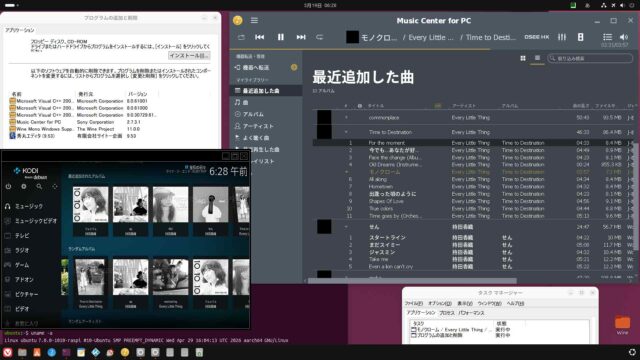Open the Kodi settings gear icon
The height and width of the screenshot is (360, 640).
tap(24, 186)
